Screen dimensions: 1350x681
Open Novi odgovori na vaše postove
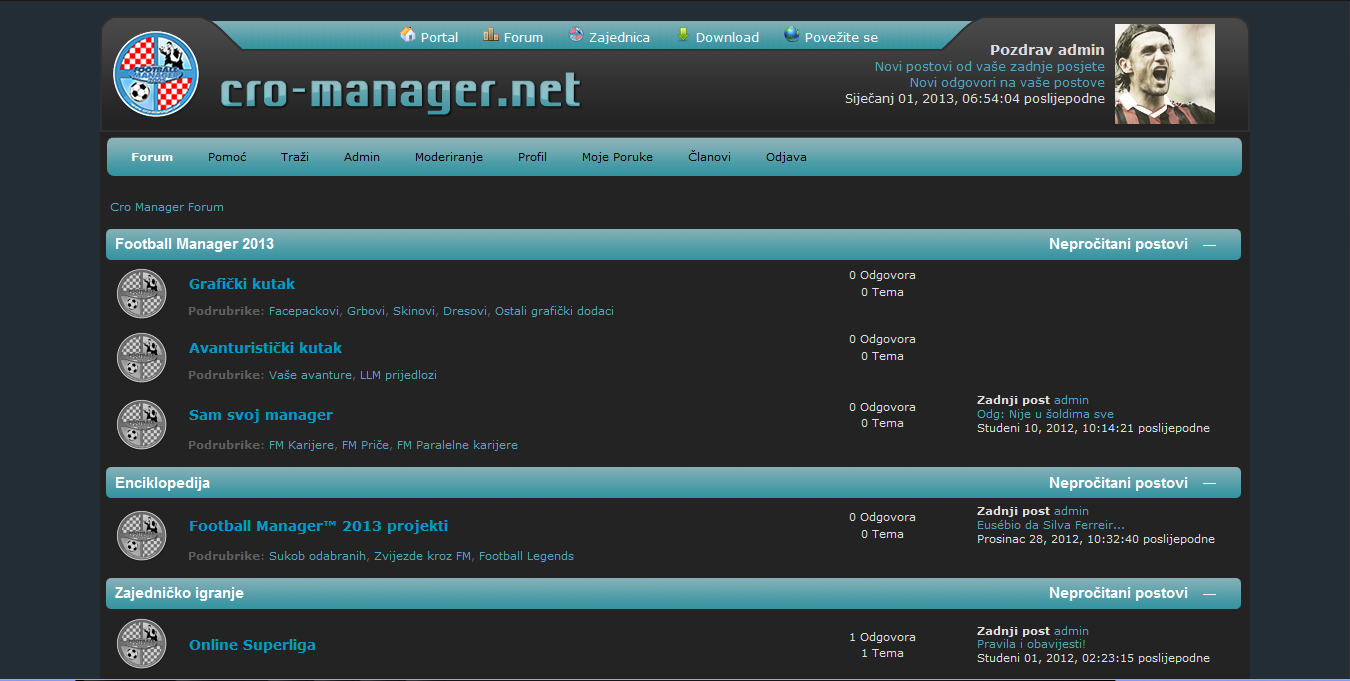pyautogui.click(x=1007, y=82)
